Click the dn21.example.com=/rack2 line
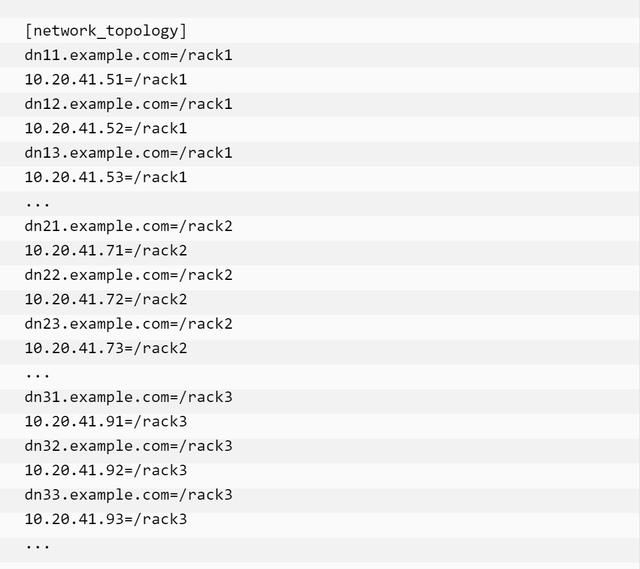This screenshot has width=640, height=569. click(x=129, y=226)
